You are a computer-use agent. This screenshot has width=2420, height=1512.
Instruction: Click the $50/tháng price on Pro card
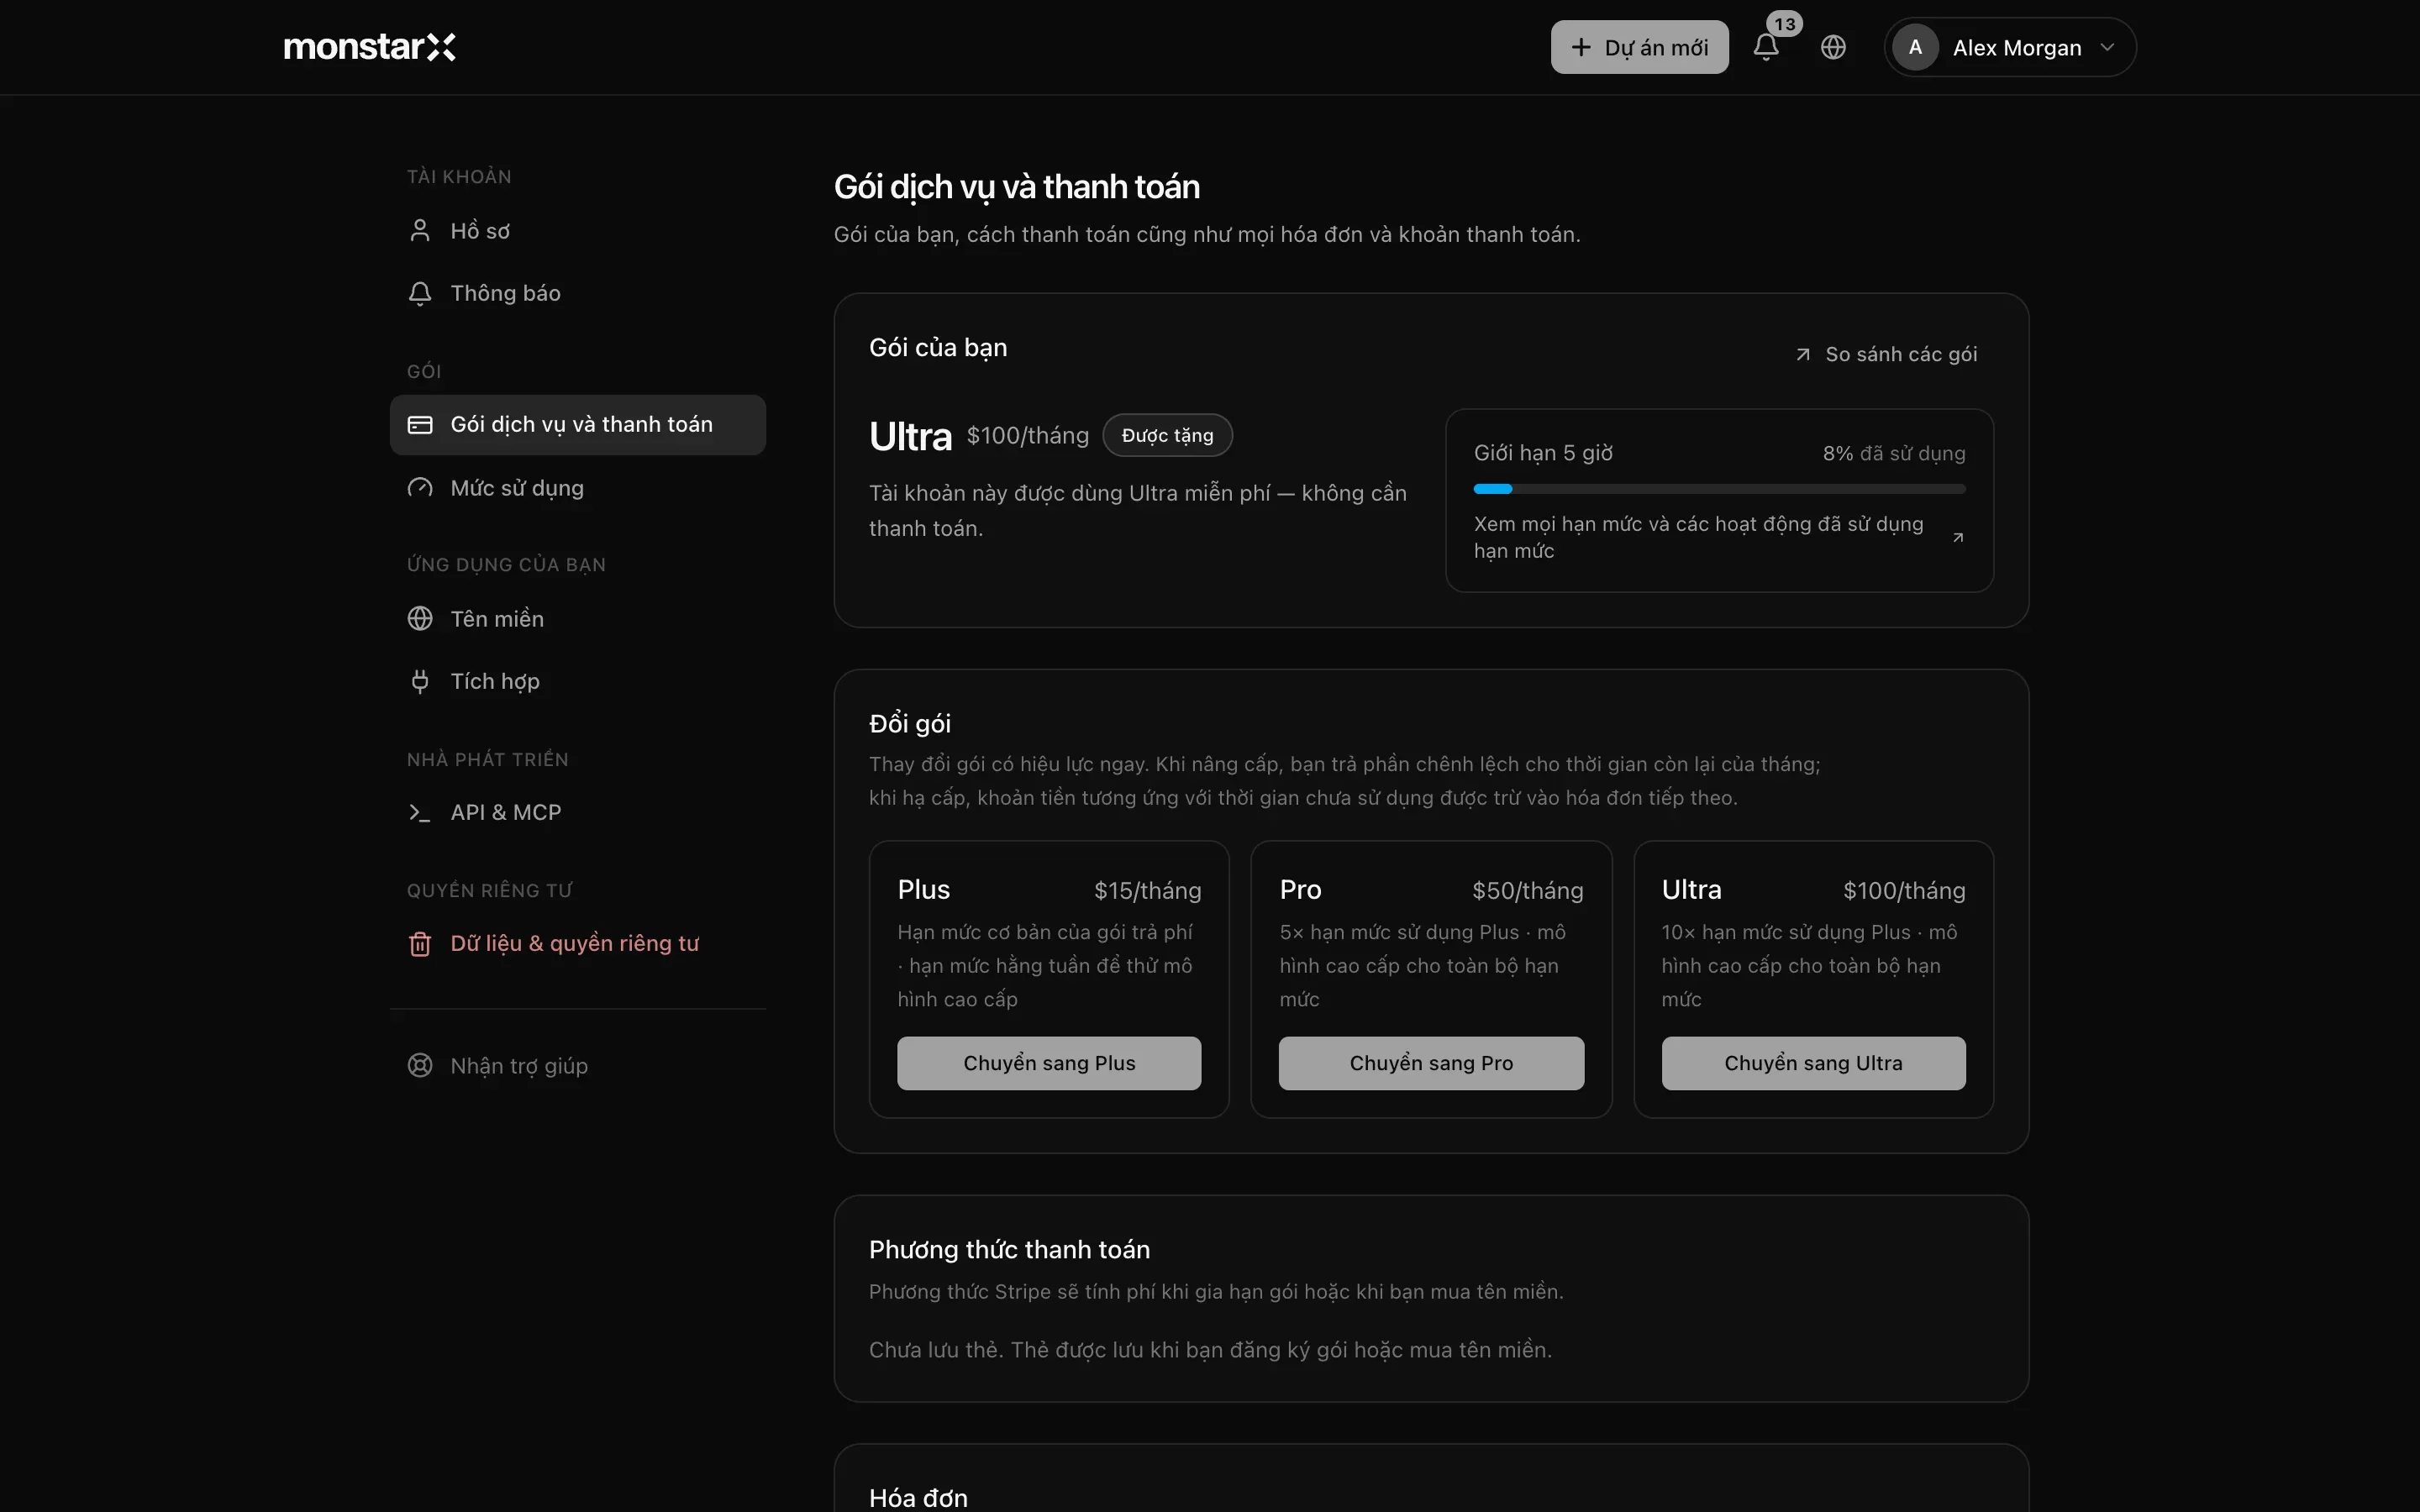click(x=1527, y=891)
